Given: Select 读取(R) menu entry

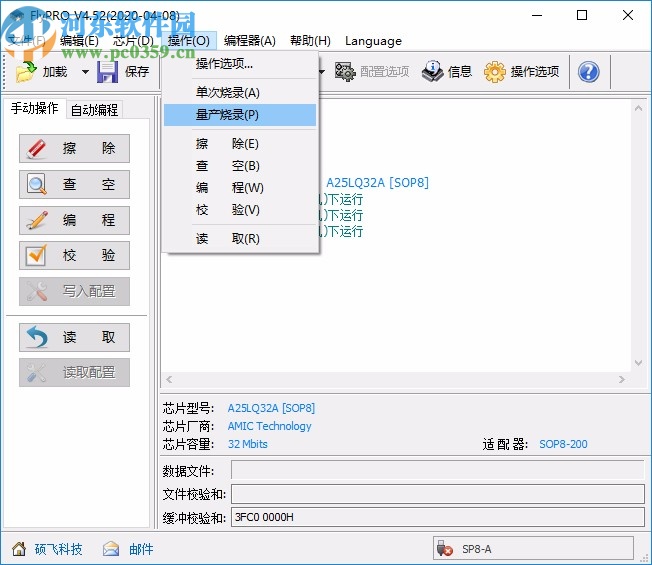Looking at the screenshot, I should click(x=240, y=239).
